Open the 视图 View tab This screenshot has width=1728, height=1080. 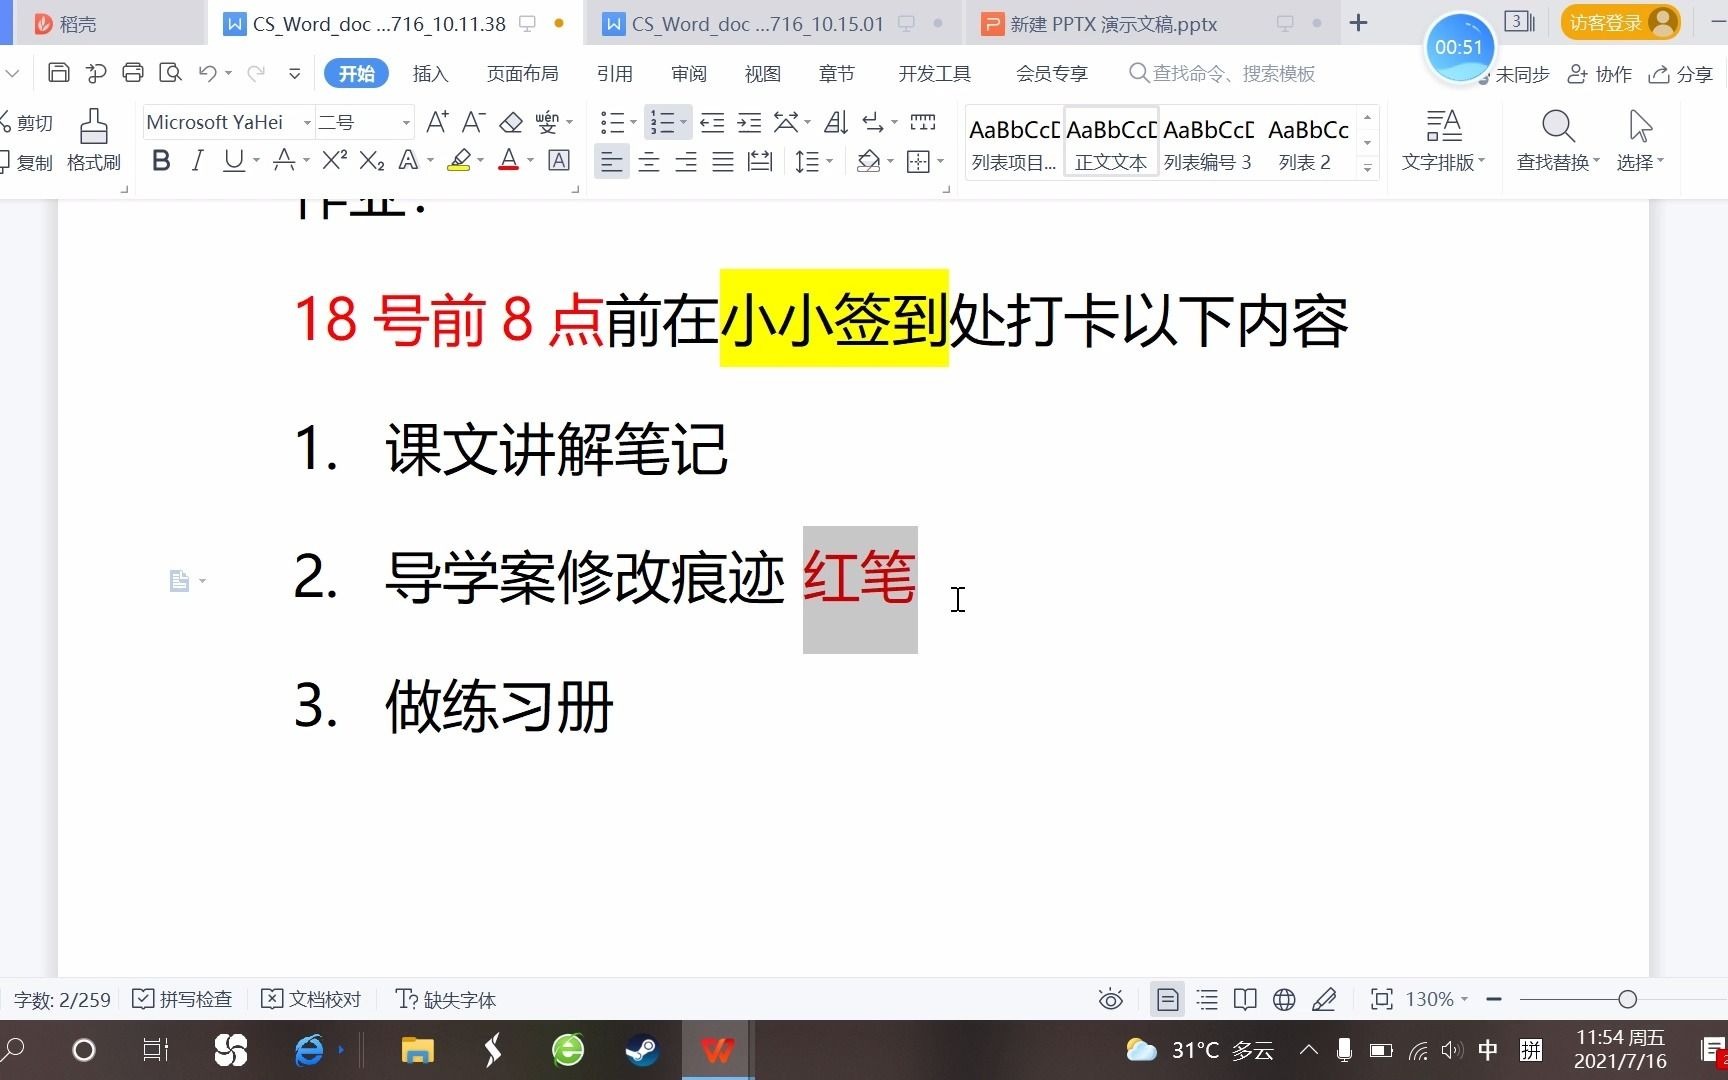click(762, 74)
